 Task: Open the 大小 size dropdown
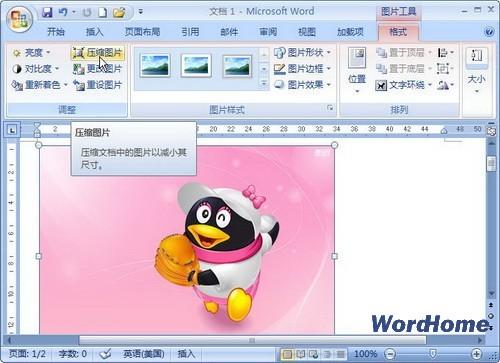pyautogui.click(x=477, y=71)
